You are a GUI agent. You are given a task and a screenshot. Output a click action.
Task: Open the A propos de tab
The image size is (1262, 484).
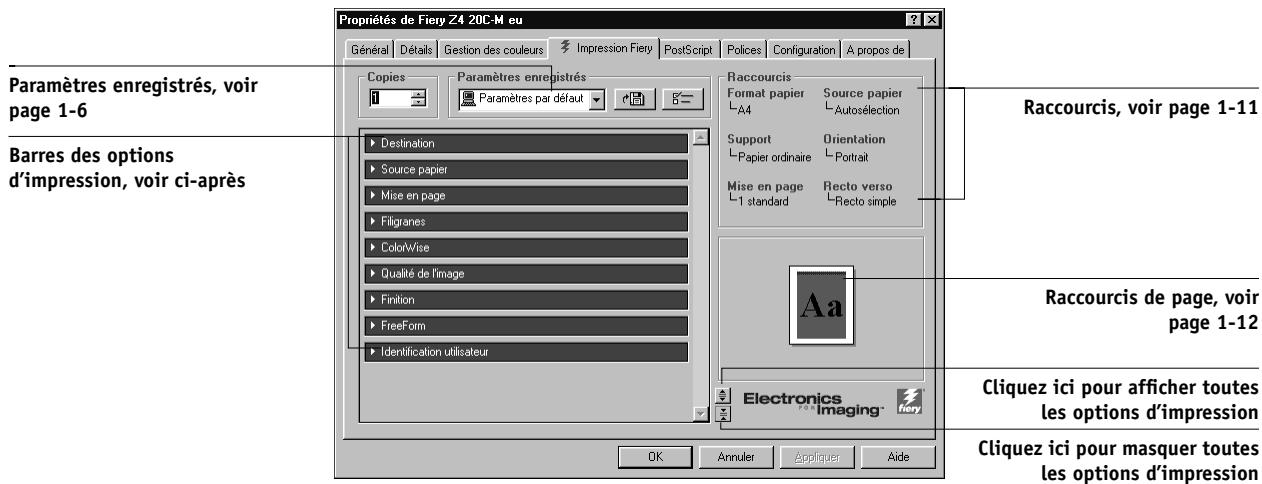click(875, 49)
